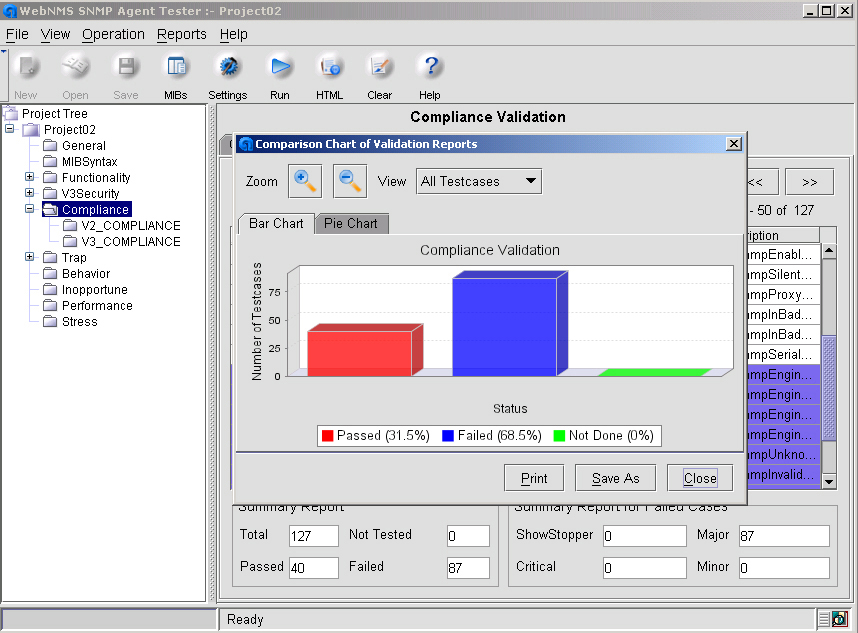Open the Reports menu
This screenshot has width=858, height=633.
click(182, 34)
